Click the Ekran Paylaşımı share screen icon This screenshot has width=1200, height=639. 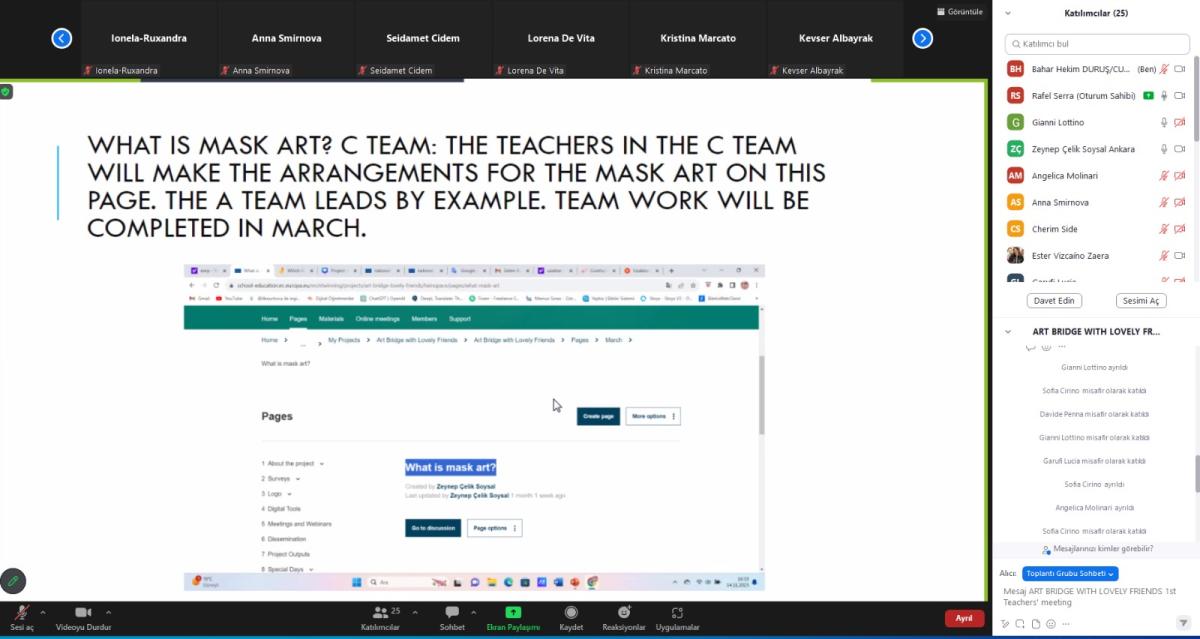click(513, 612)
